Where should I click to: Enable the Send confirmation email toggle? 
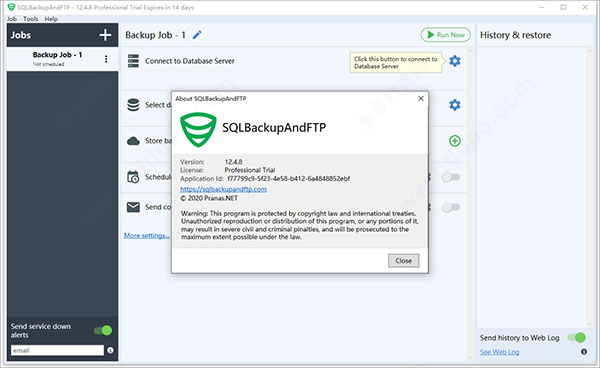(451, 207)
